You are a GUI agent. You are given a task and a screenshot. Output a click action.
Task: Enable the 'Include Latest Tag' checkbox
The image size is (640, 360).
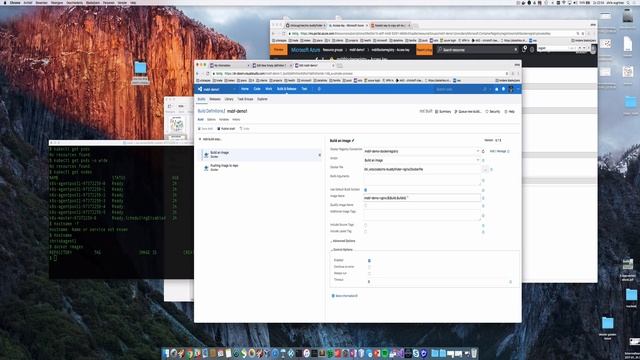click(x=366, y=231)
